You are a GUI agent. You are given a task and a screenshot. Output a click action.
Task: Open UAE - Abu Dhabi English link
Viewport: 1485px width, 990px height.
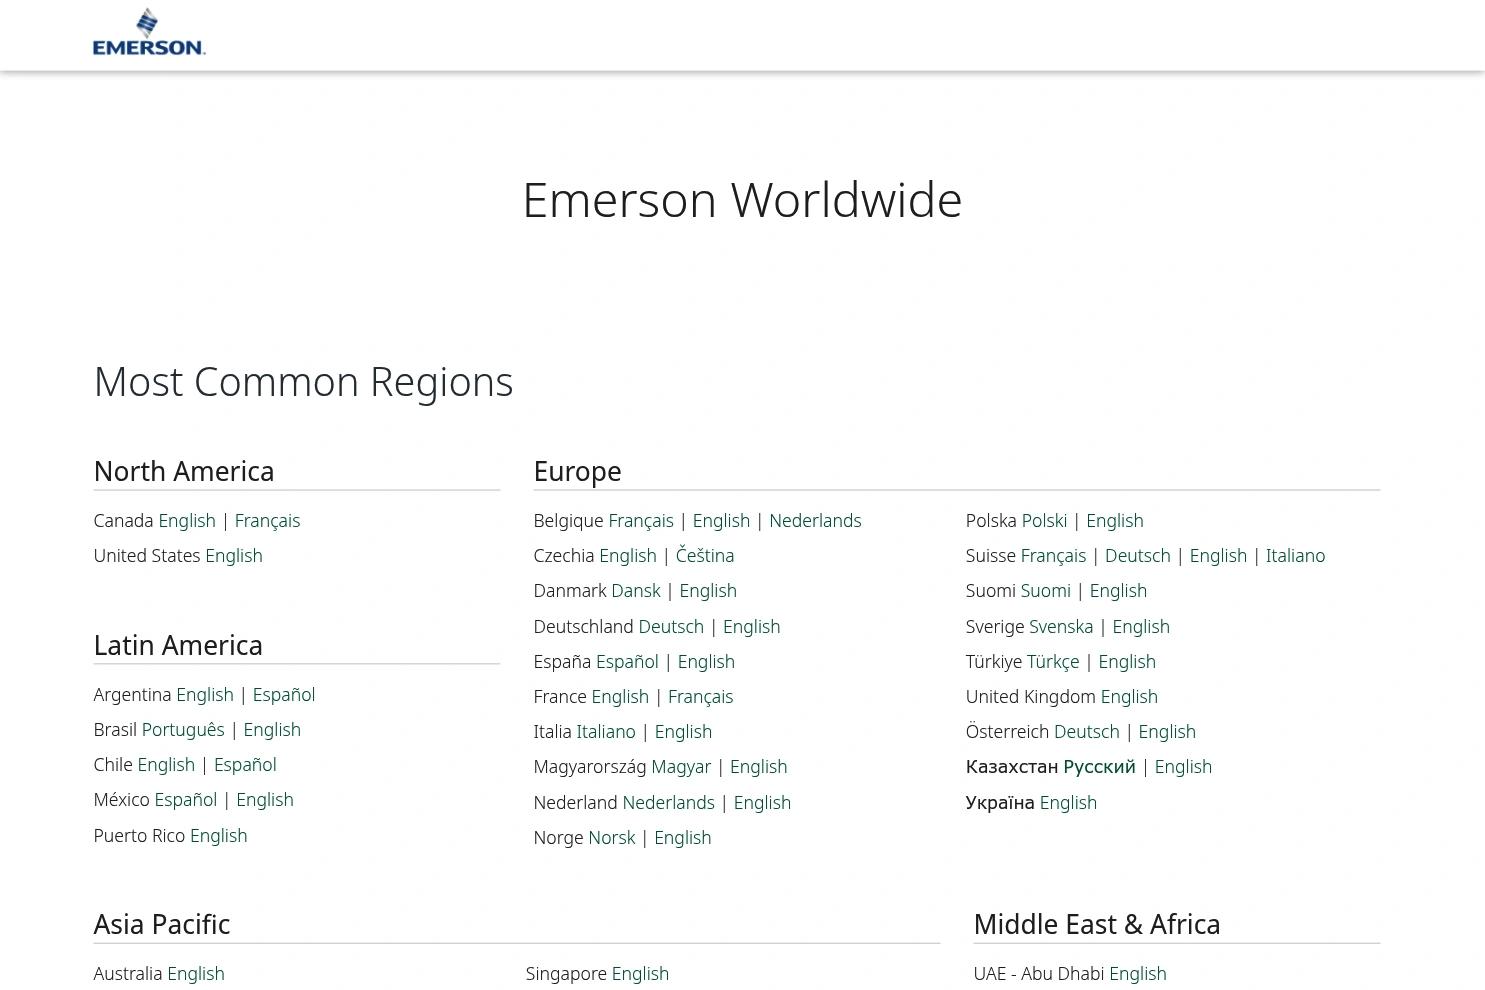pos(1138,973)
